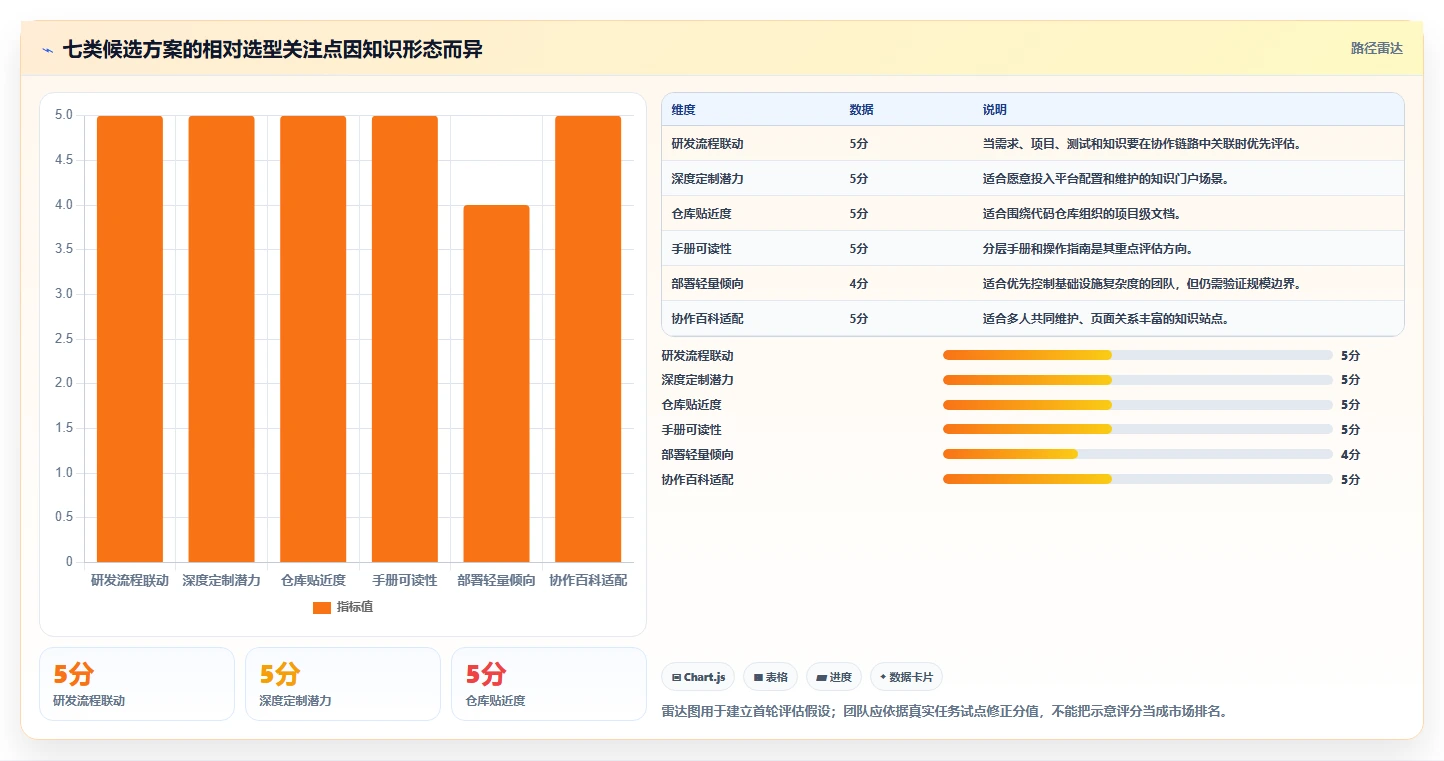Click the 深度定制潜力 x-axis label under the chart
Image resolution: width=1444 pixels, height=761 pixels.
pos(221,580)
